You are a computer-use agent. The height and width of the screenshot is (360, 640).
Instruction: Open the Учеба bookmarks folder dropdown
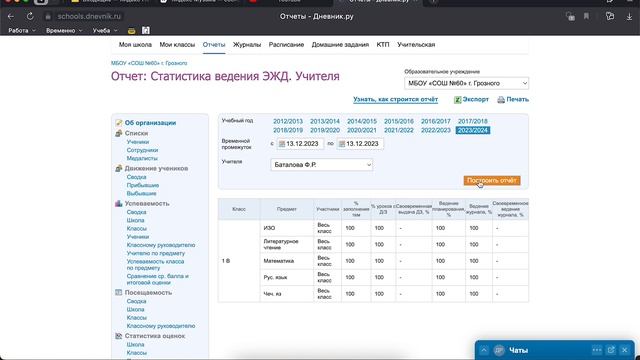(105, 31)
